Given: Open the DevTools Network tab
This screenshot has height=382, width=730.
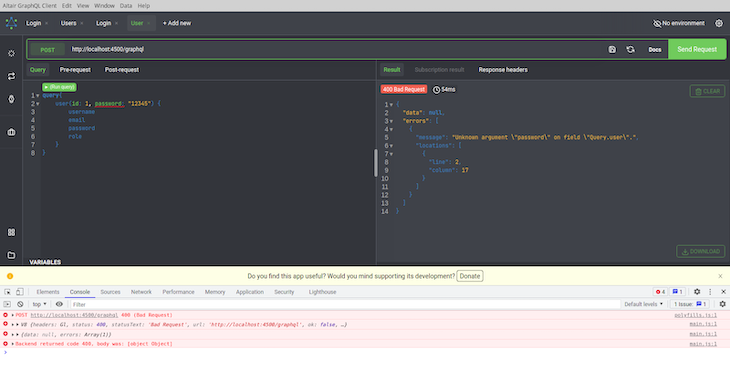Looking at the screenshot, I should tap(141, 292).
